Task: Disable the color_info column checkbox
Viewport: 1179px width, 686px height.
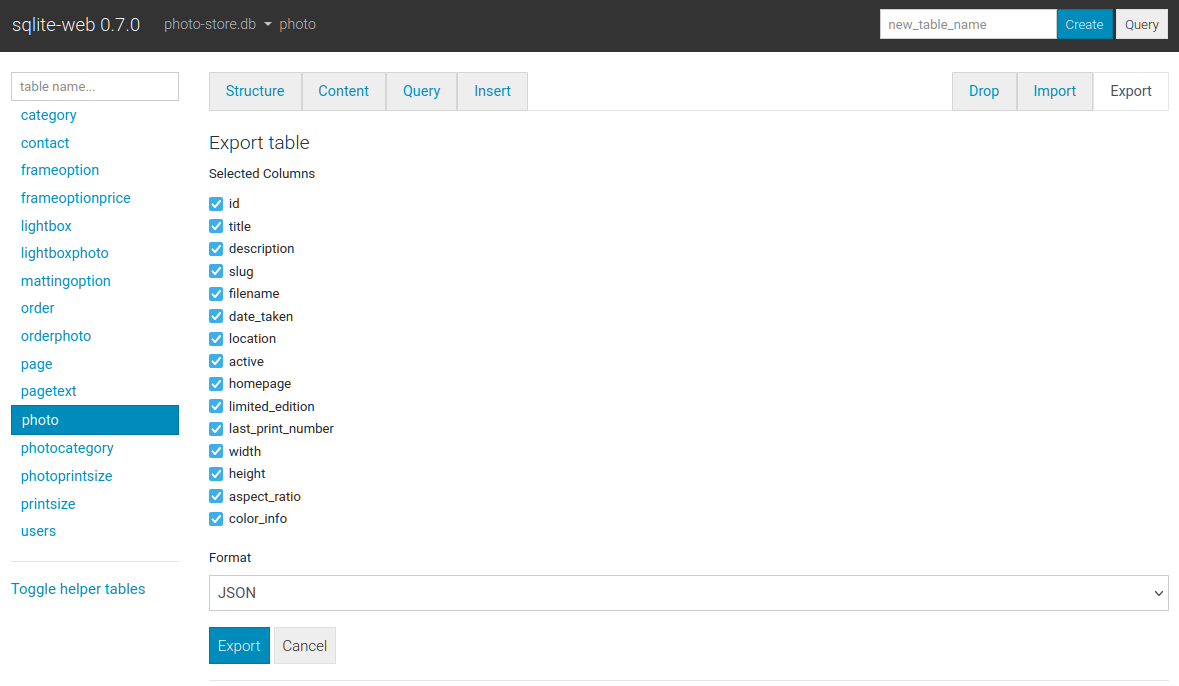Action: (216, 519)
